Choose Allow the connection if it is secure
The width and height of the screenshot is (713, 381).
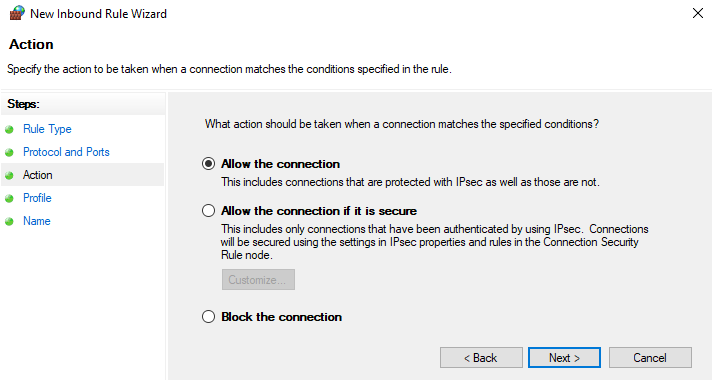208,211
